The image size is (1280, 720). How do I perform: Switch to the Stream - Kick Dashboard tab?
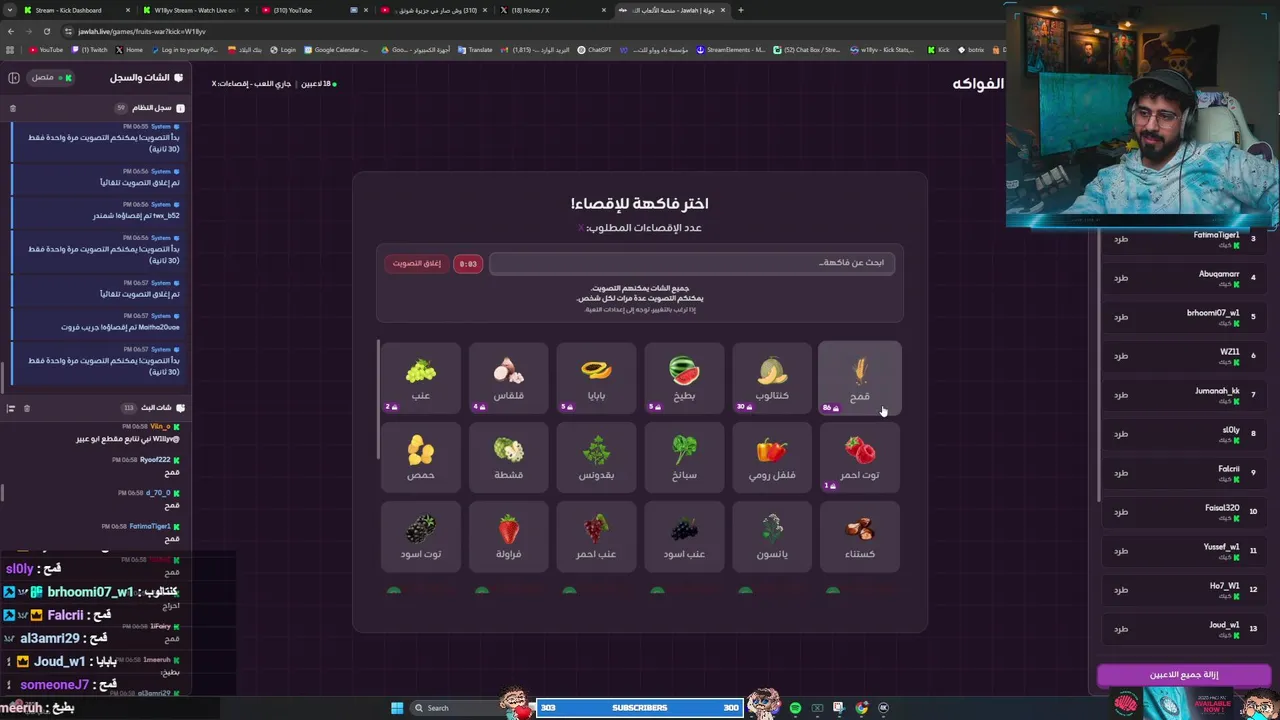point(75,10)
